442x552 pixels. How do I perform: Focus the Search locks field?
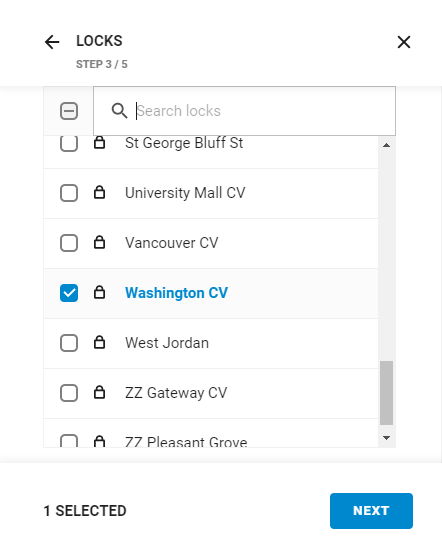coord(244,111)
